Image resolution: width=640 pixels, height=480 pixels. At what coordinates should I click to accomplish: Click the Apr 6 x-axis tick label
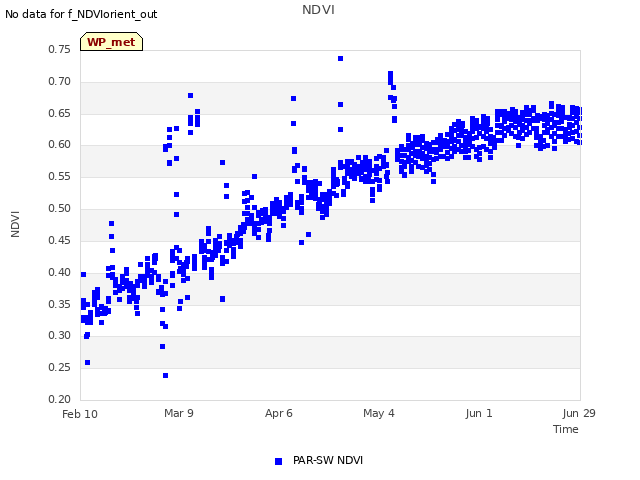coord(279,413)
